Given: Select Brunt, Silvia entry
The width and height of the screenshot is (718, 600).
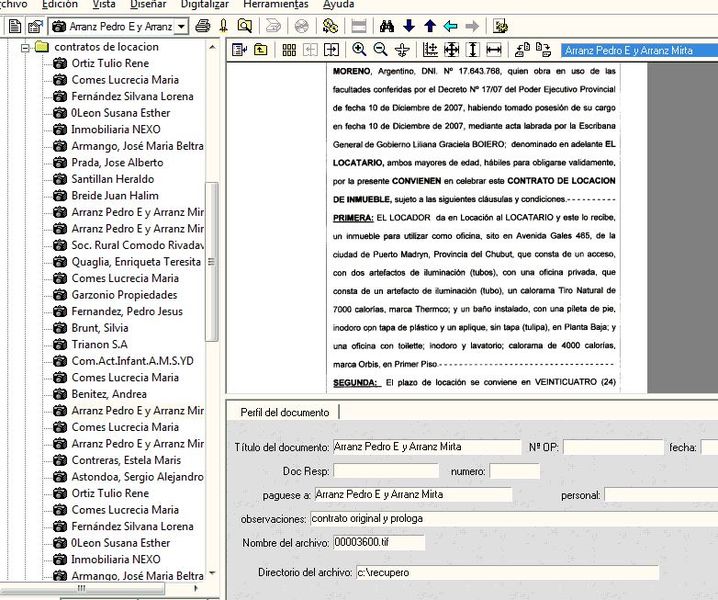Looking at the screenshot, I should tap(100, 328).
